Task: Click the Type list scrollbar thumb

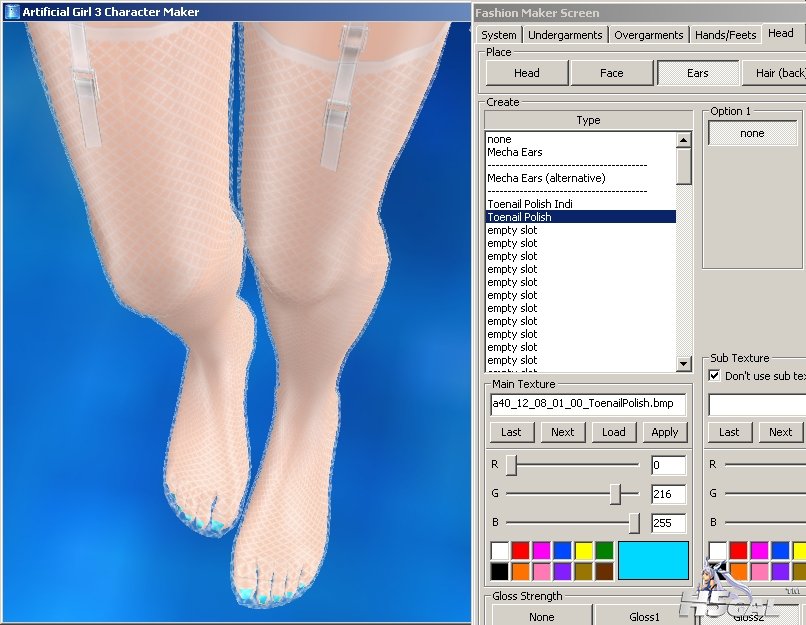Action: 684,166
